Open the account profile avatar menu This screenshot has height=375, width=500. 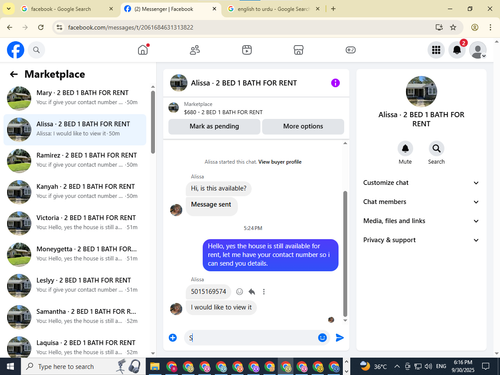pyautogui.click(x=478, y=50)
